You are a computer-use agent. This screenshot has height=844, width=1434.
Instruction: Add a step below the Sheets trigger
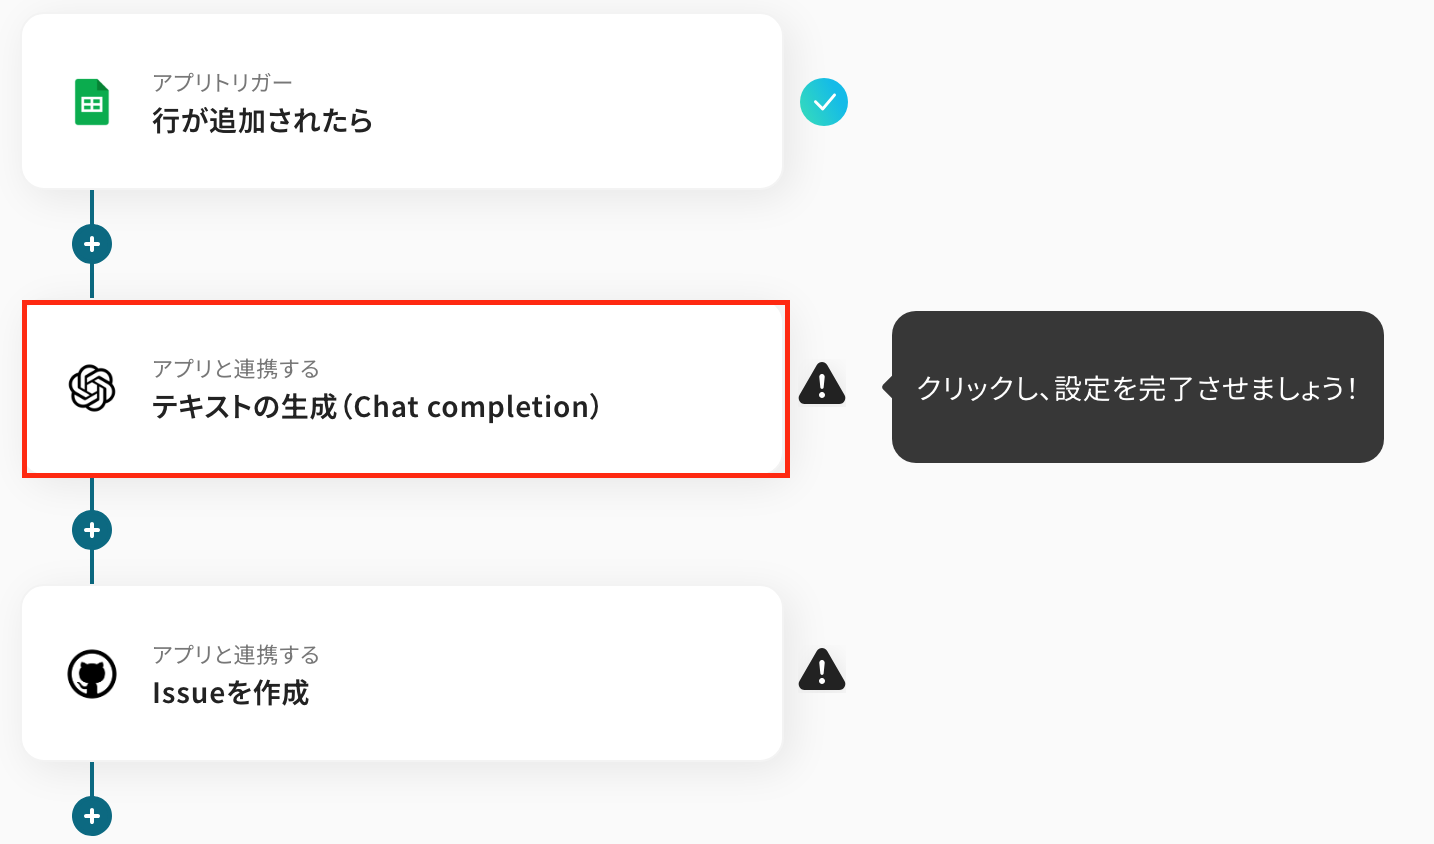pyautogui.click(x=92, y=244)
